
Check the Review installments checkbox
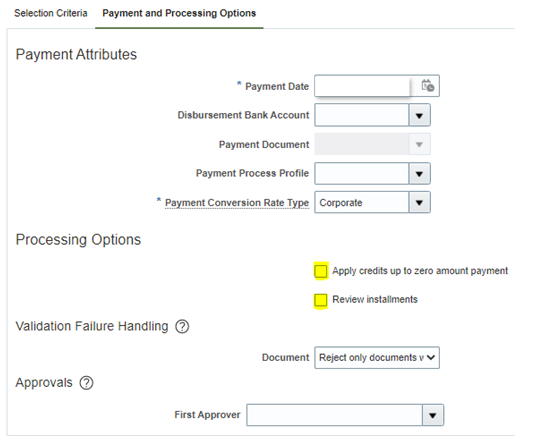(321, 300)
